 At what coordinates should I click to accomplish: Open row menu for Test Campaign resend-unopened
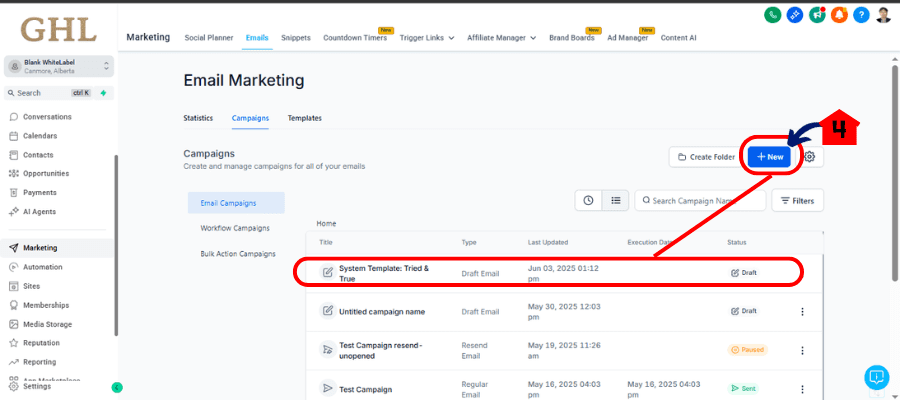click(802, 350)
